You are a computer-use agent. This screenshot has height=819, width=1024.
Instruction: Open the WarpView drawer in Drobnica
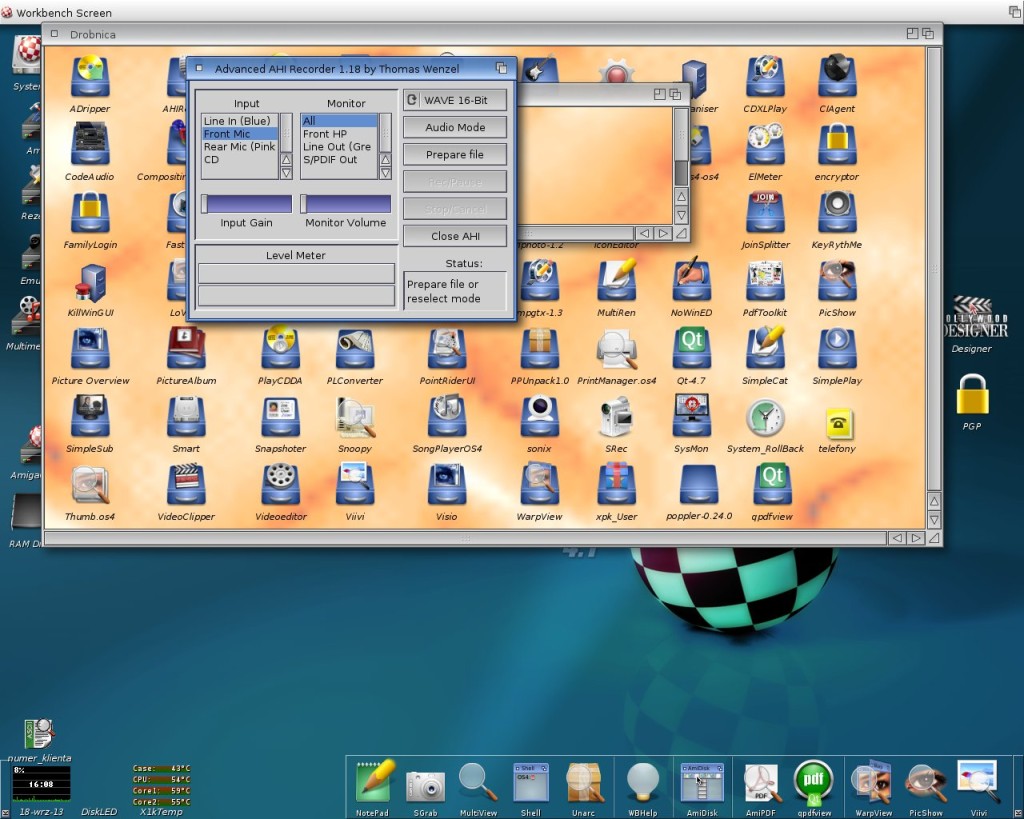pos(539,485)
